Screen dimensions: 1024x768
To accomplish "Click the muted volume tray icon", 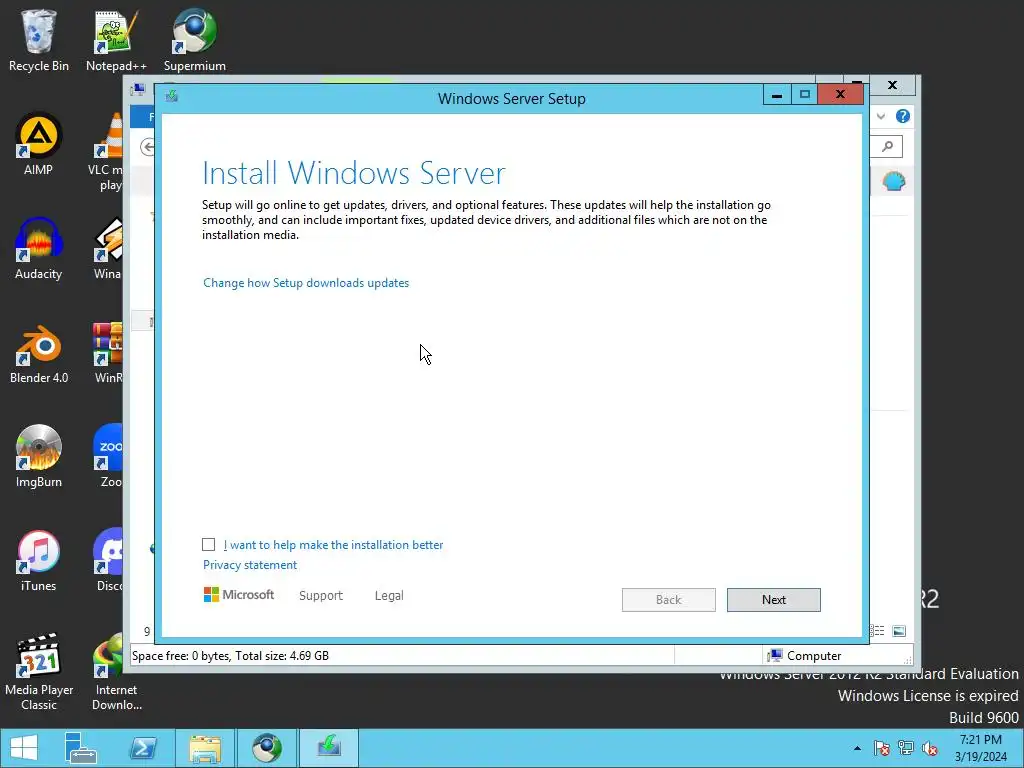I will coord(930,748).
